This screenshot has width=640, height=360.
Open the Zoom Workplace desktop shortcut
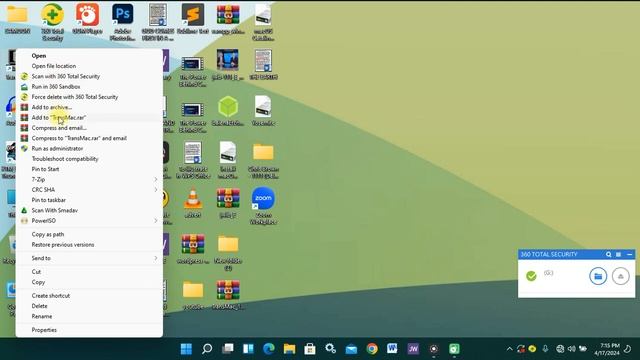[x=263, y=205]
